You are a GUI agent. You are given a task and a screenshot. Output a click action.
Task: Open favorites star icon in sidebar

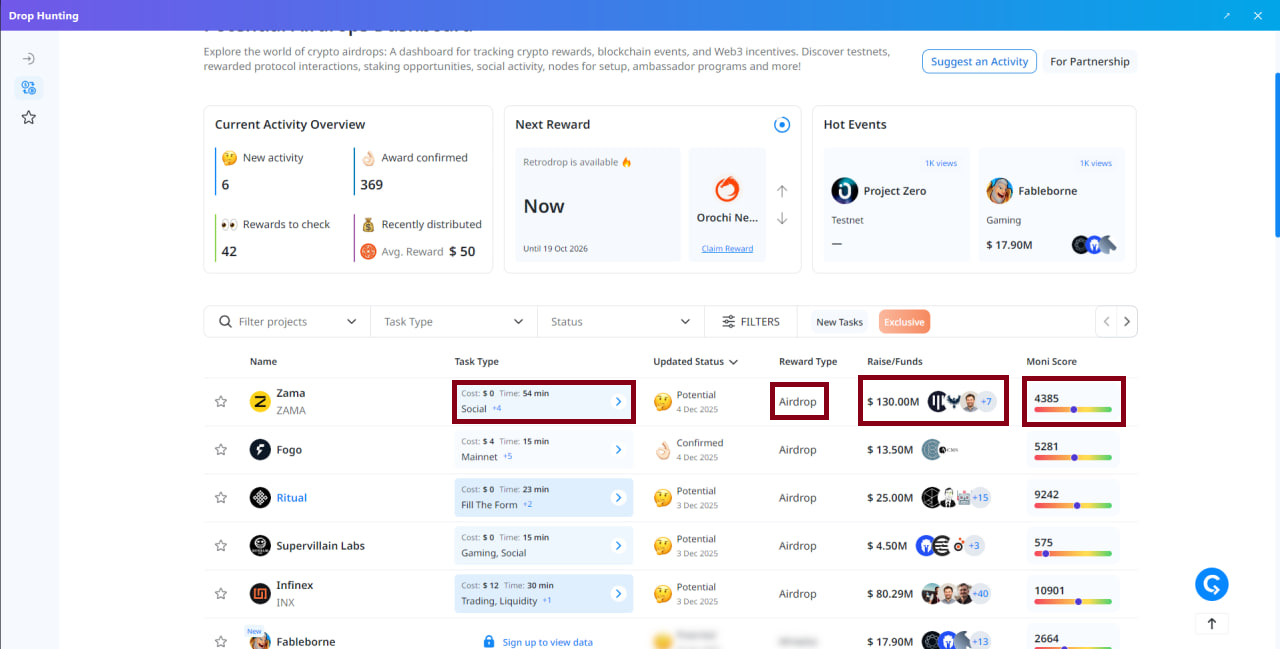click(x=29, y=118)
